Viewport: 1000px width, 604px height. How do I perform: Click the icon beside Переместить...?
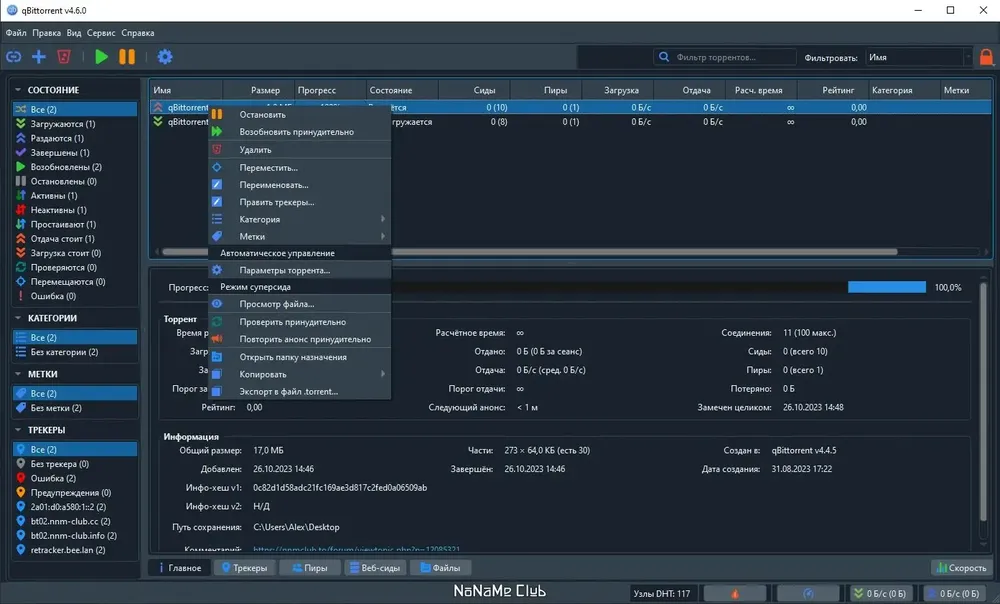pyautogui.click(x=217, y=167)
